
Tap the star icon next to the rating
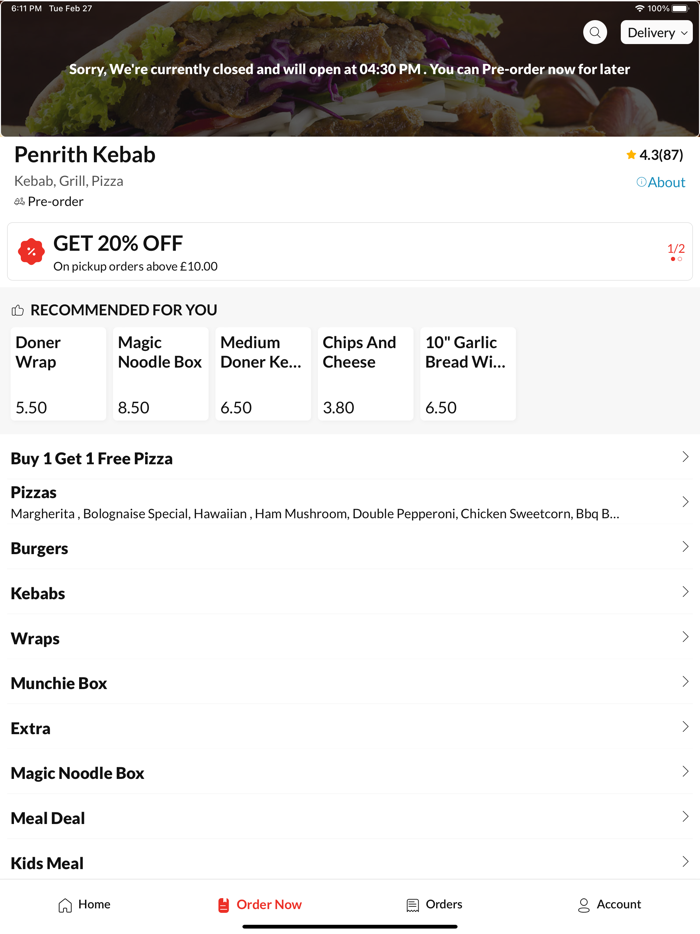630,155
